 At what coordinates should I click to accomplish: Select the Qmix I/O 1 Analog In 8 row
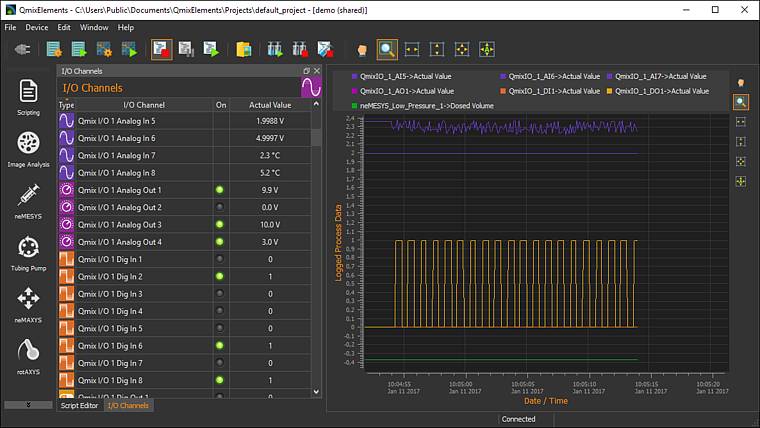184,173
